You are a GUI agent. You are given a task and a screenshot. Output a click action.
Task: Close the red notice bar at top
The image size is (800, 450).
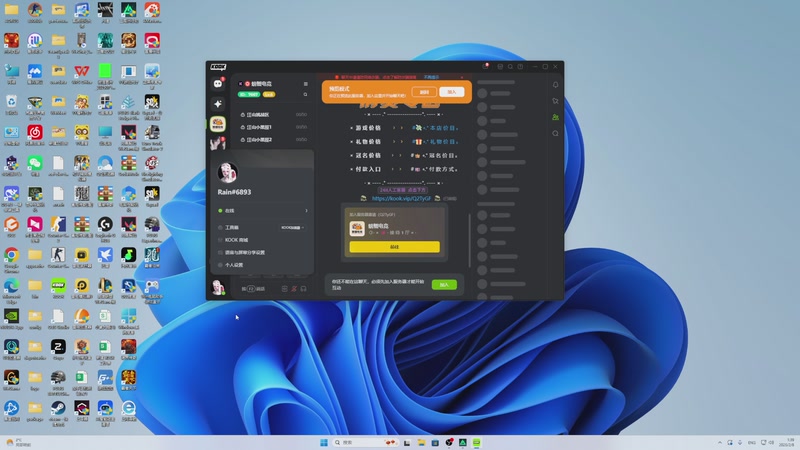[462, 77]
